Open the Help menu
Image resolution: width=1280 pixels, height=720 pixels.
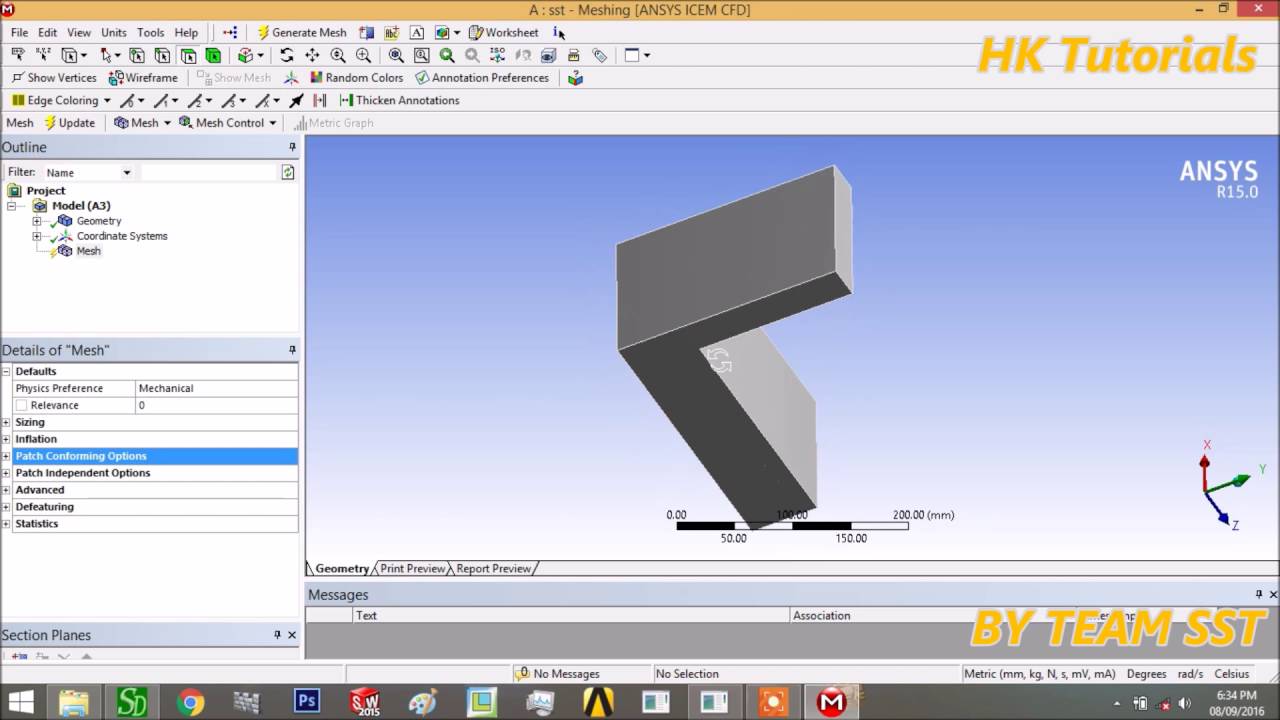(x=186, y=32)
